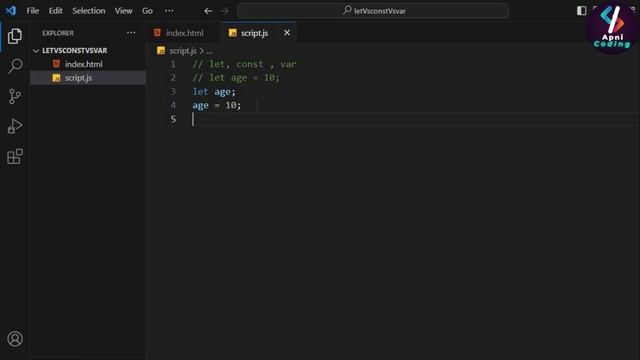The width and height of the screenshot is (640, 360).
Task: Click line 1 comment 'let, const , var'
Action: click(244, 64)
